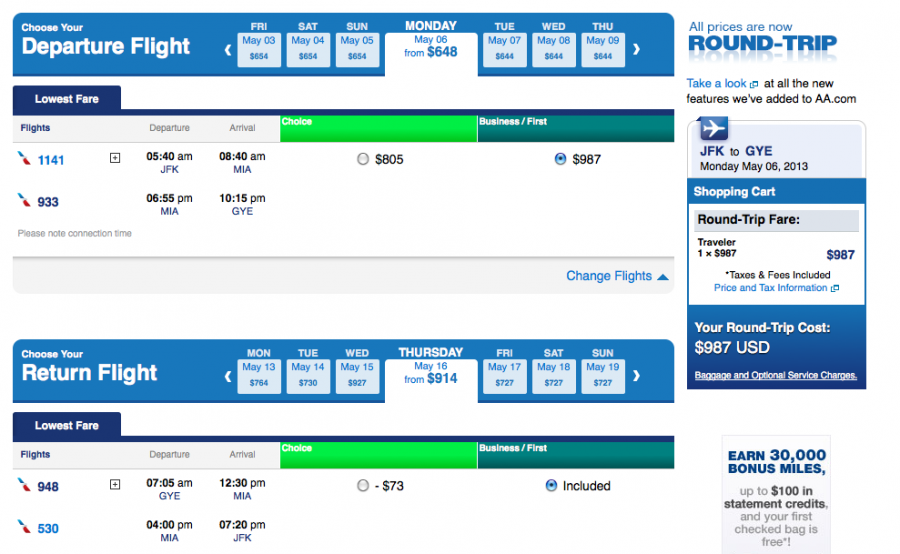Click the Earn 30,000 Bonus Miles ad
Screen dimensions: 900x554
click(776, 495)
